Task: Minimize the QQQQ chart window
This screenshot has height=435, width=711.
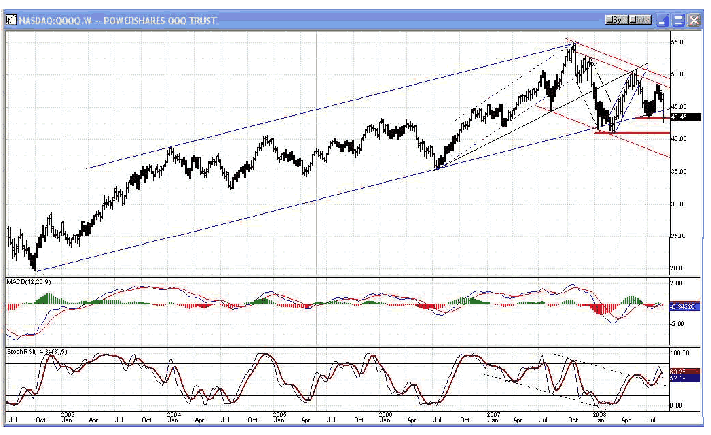Action: tap(663, 20)
